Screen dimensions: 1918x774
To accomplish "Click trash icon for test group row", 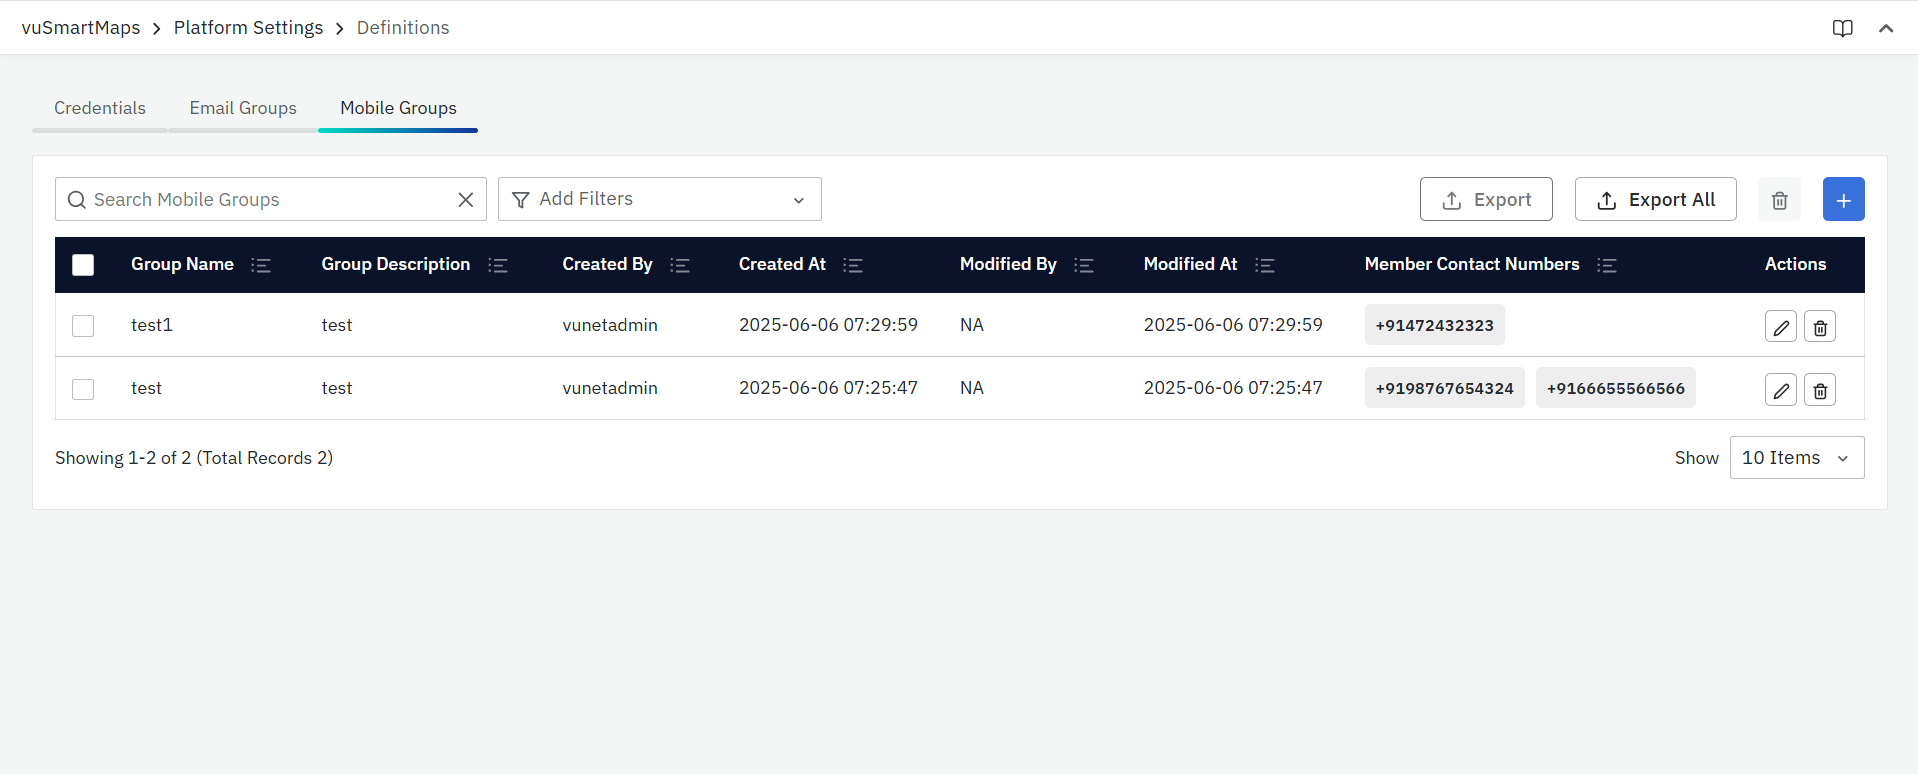I will click(x=1819, y=390).
